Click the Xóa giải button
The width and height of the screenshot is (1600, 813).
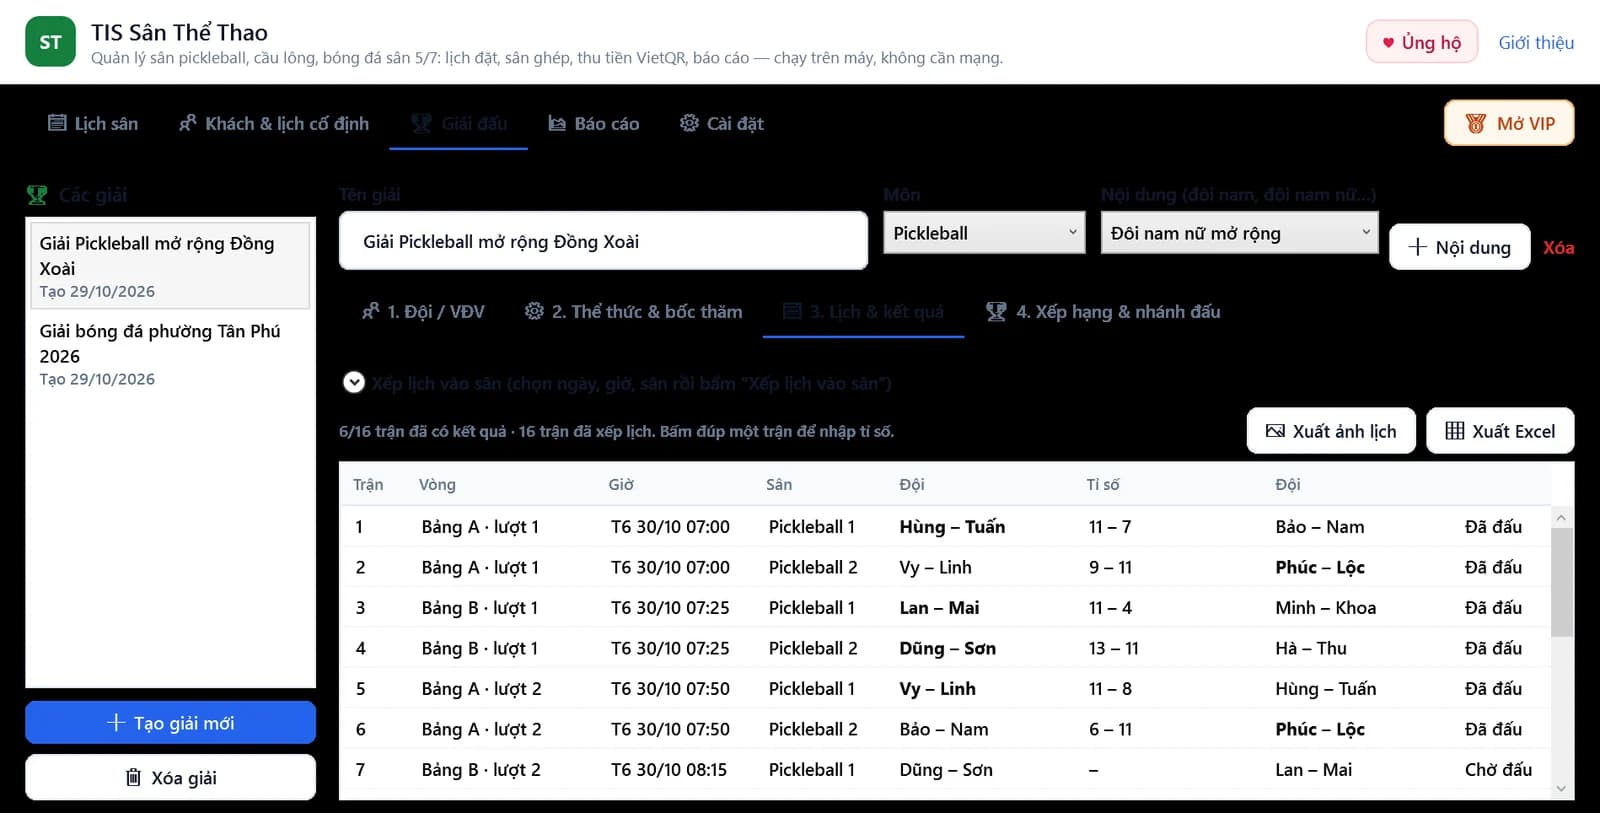pos(170,777)
